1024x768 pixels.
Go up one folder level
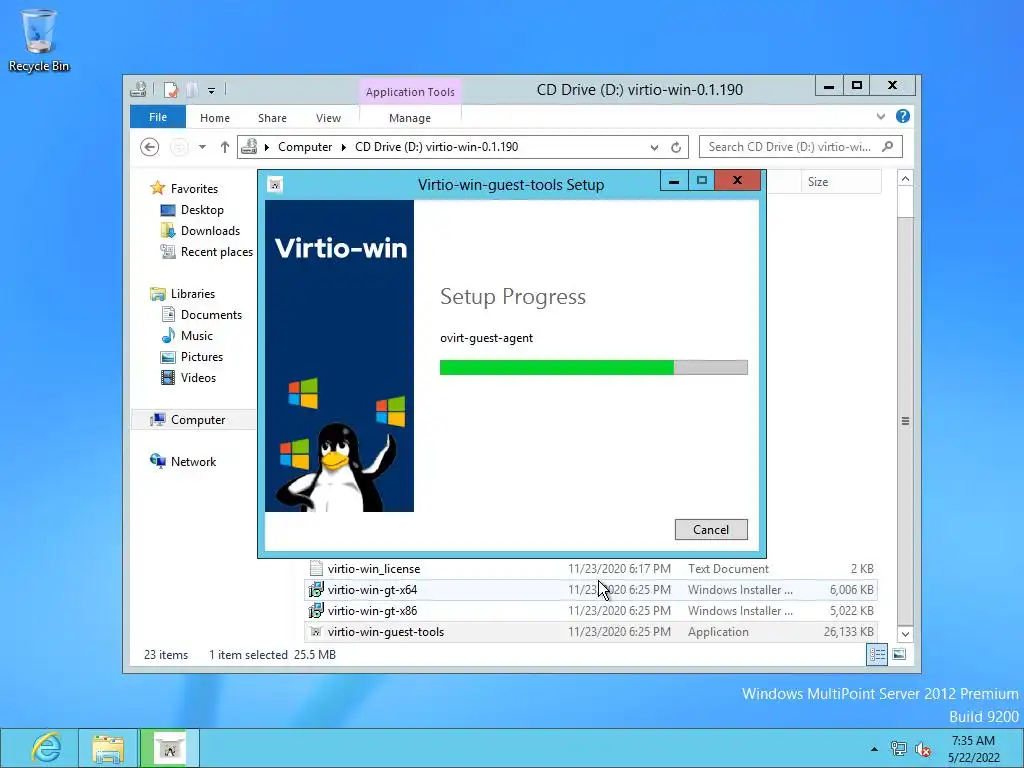(225, 147)
